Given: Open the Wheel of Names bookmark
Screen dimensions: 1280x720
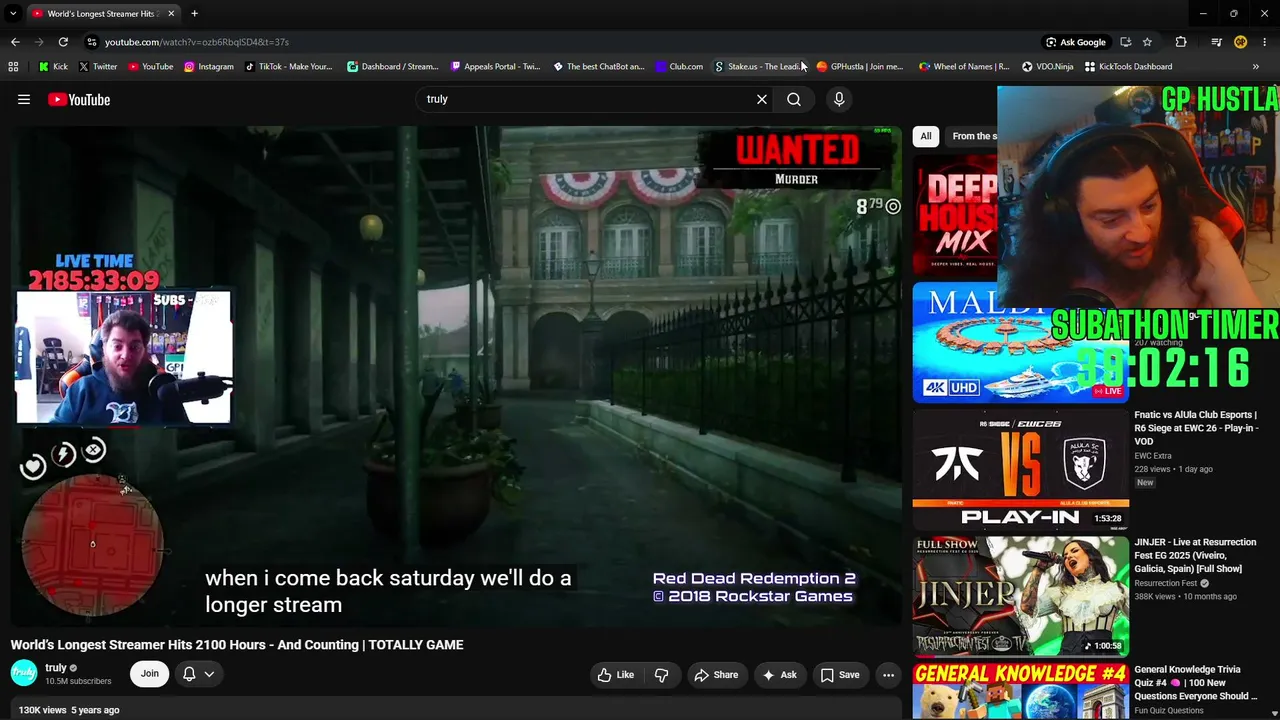Looking at the screenshot, I should pyautogui.click(x=964, y=67).
